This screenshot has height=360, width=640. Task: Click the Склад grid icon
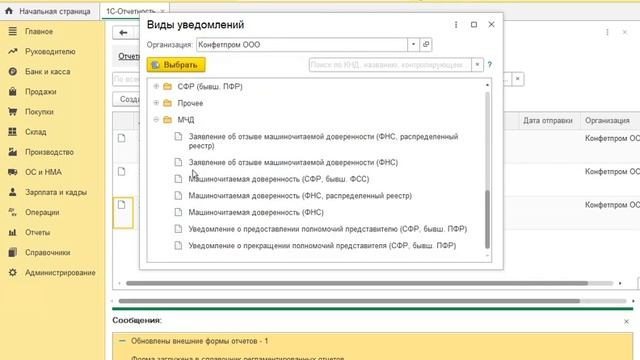pyautogui.click(x=13, y=131)
